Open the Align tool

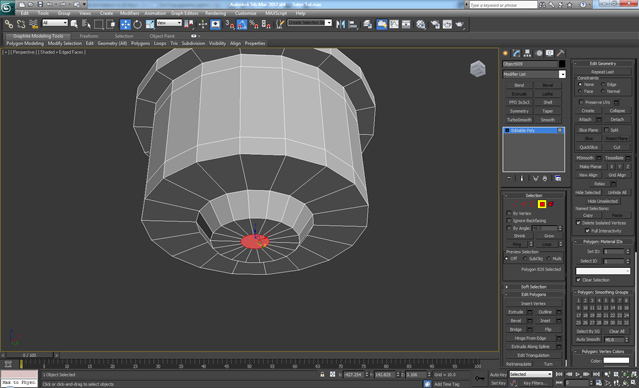pyautogui.click(x=353, y=24)
